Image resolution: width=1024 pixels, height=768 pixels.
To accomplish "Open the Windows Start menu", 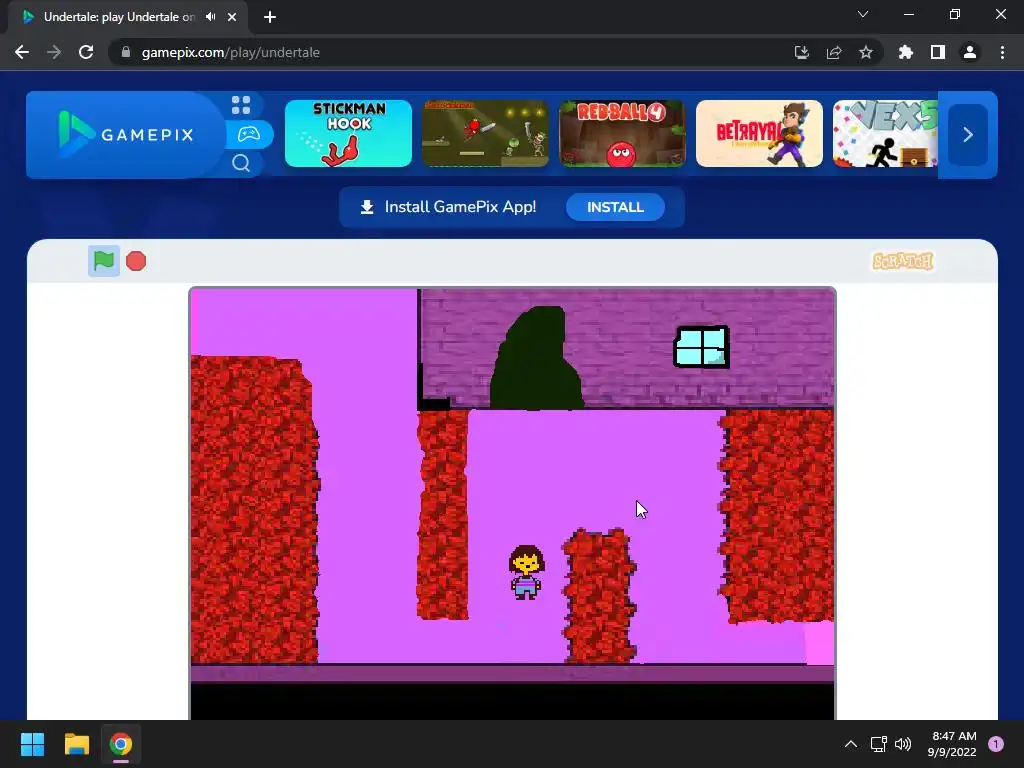I will [x=32, y=744].
